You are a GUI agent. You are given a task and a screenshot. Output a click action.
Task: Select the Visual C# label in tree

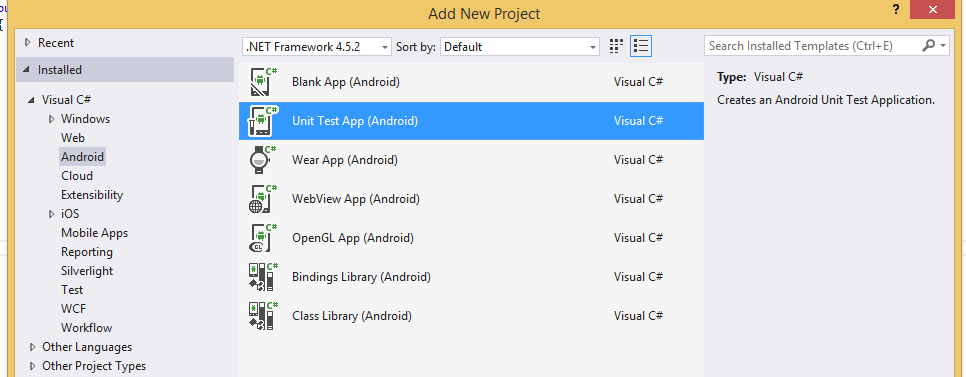67,100
